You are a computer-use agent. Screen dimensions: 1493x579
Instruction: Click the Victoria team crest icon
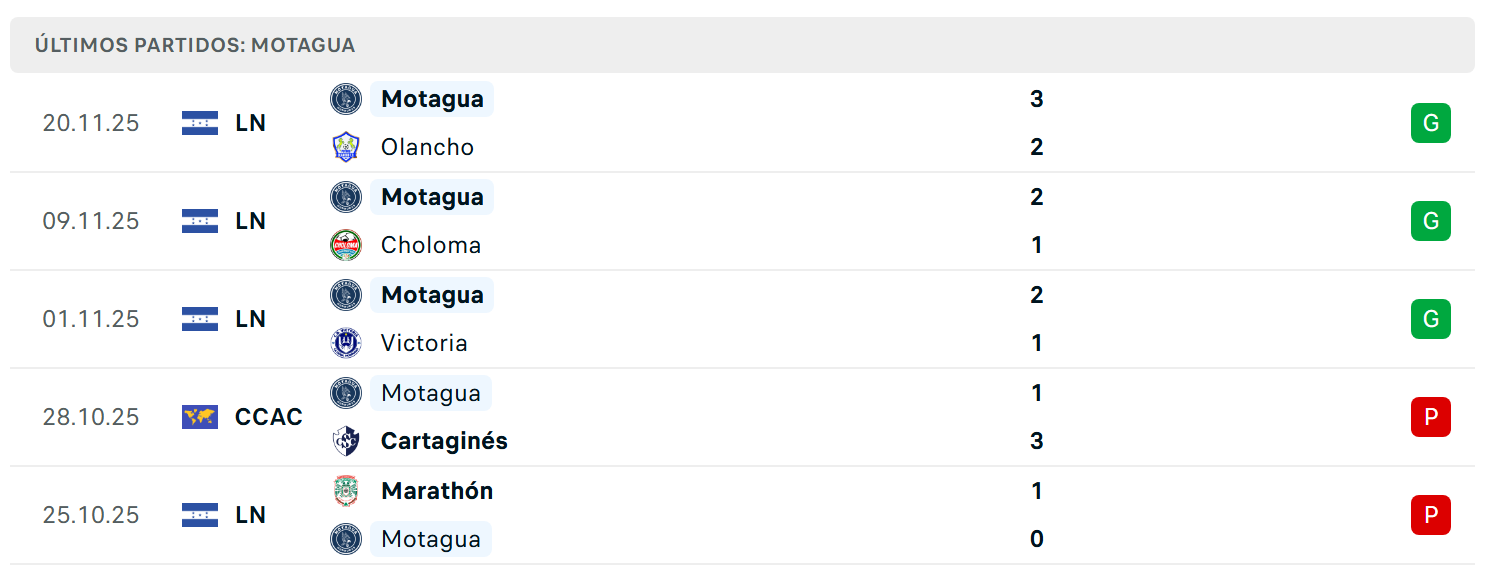[x=345, y=343]
